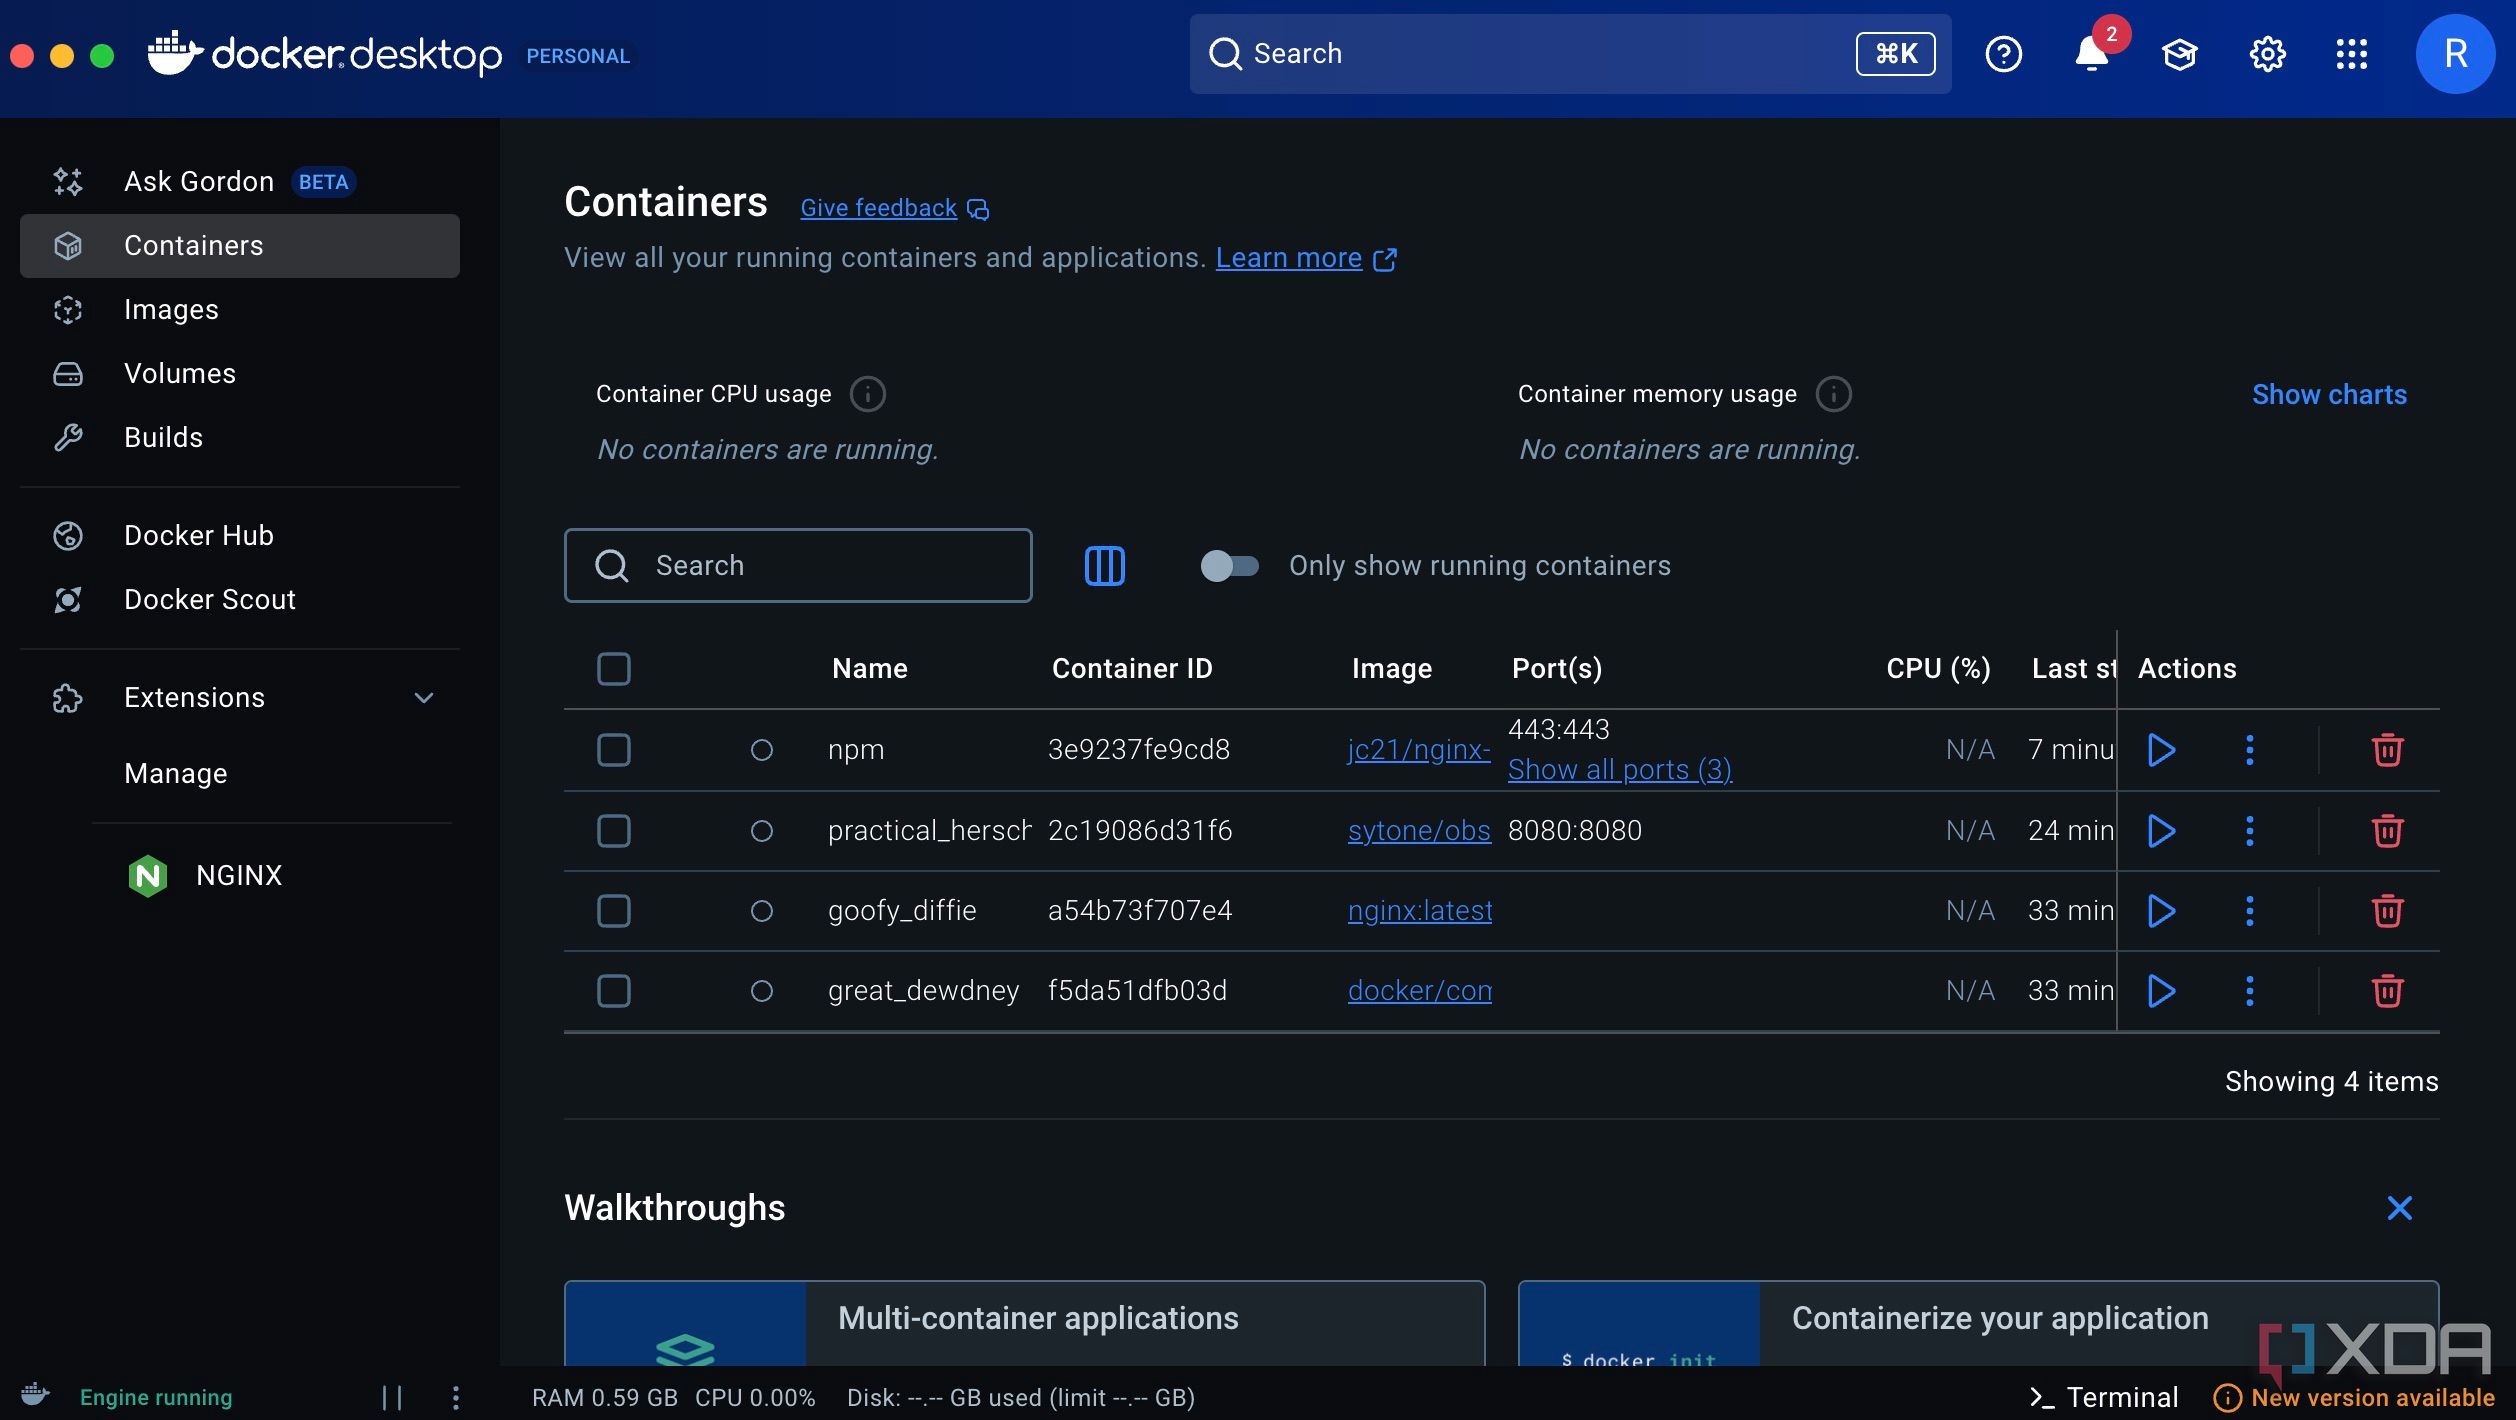Select Containers in the sidebar
2516x1420 pixels.
[240, 246]
